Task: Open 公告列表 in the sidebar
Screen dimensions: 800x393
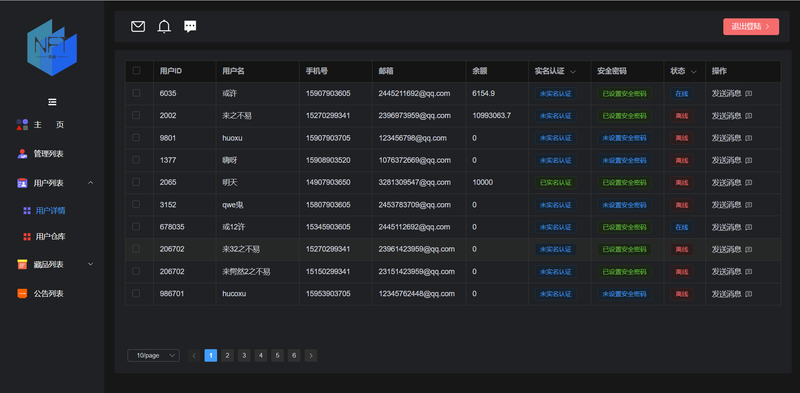Action: (x=48, y=293)
